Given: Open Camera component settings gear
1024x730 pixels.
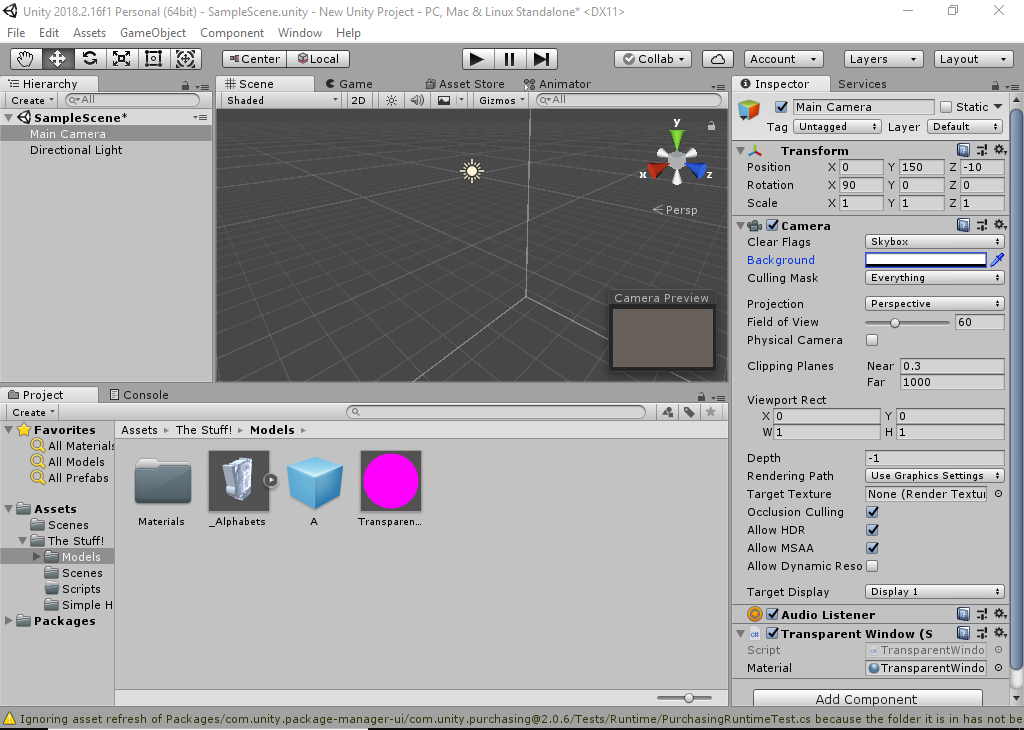Looking at the screenshot, I should click(x=1000, y=225).
